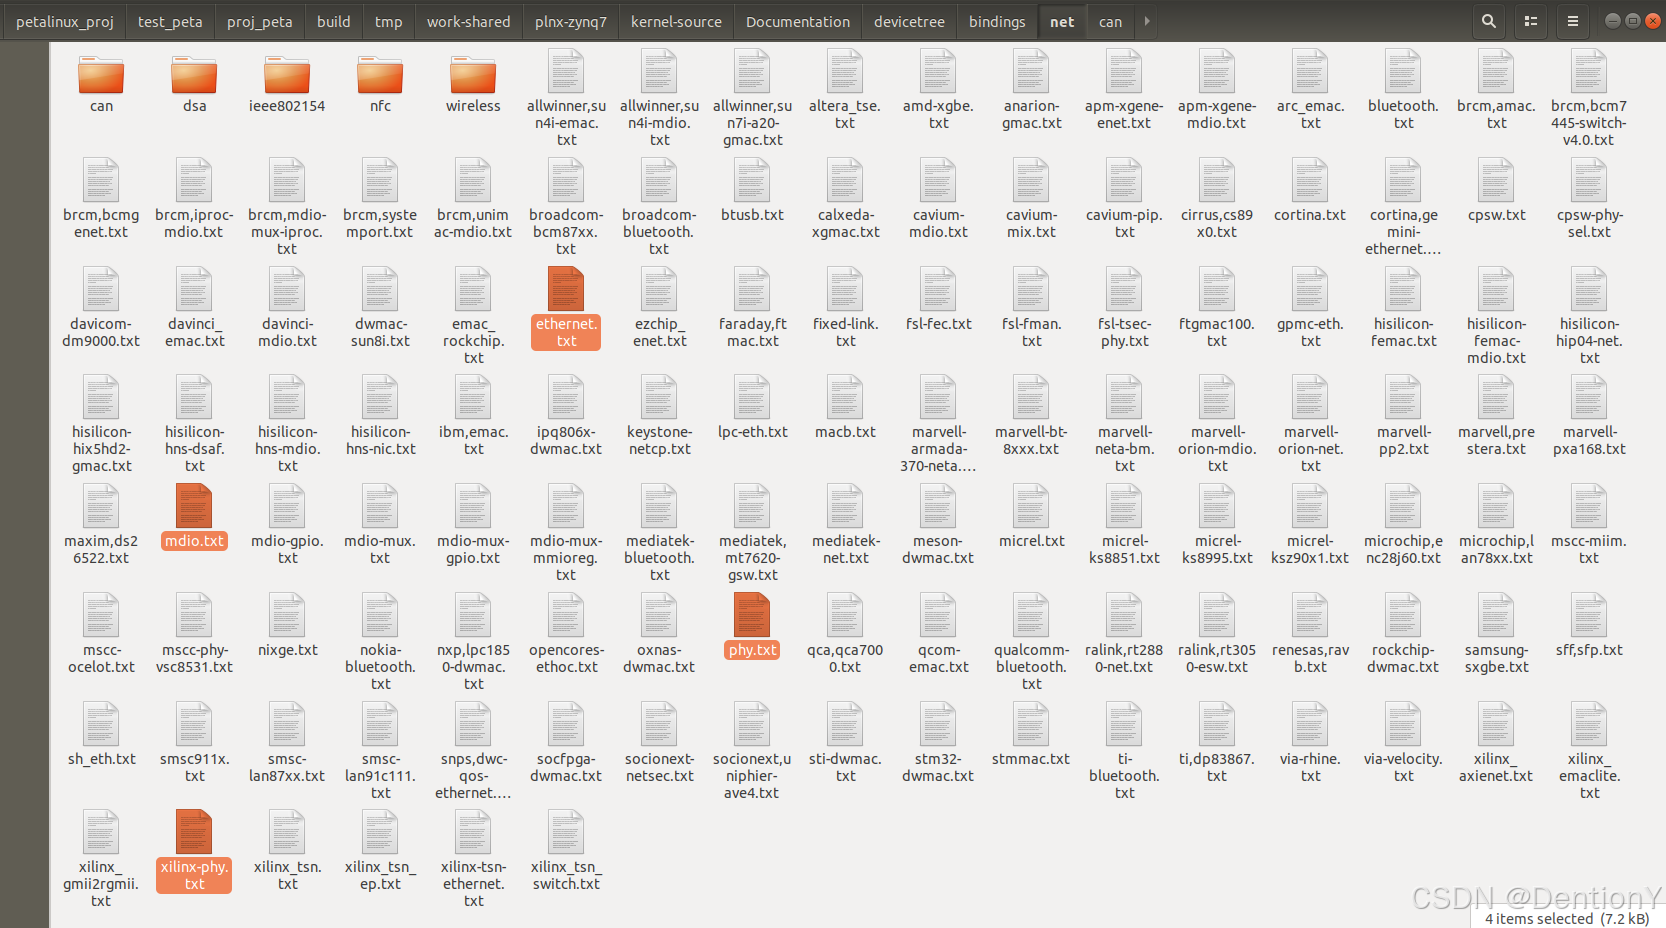This screenshot has height=928, width=1666.
Task: Go to Documentation path segment
Action: [798, 21]
